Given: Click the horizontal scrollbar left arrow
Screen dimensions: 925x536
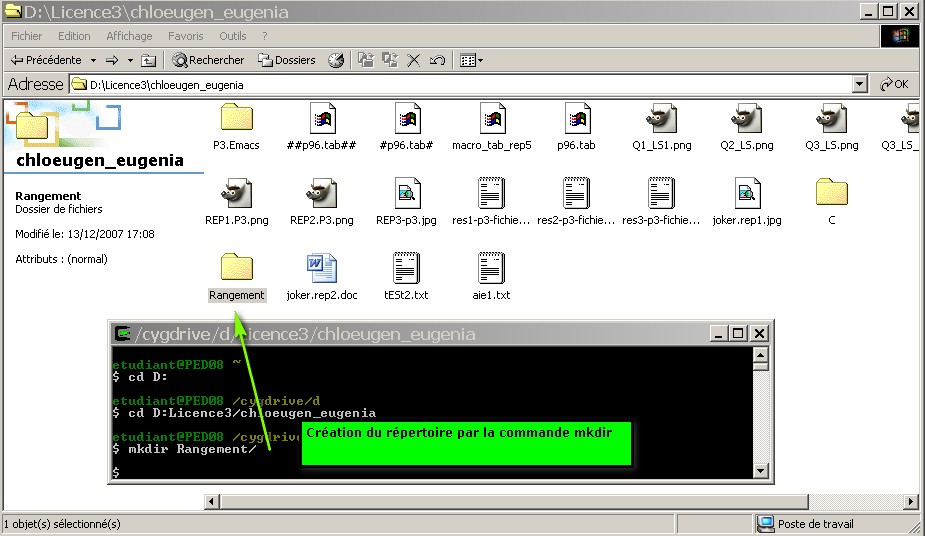Looking at the screenshot, I should (212, 501).
